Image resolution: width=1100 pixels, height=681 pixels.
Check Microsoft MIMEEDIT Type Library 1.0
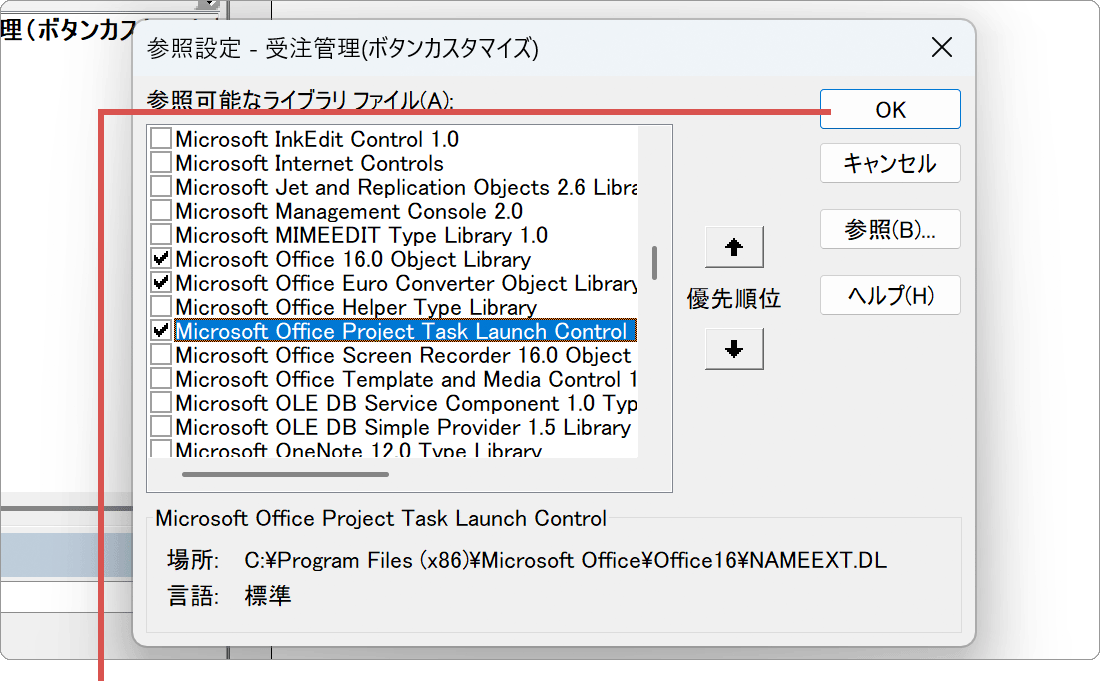[160, 235]
